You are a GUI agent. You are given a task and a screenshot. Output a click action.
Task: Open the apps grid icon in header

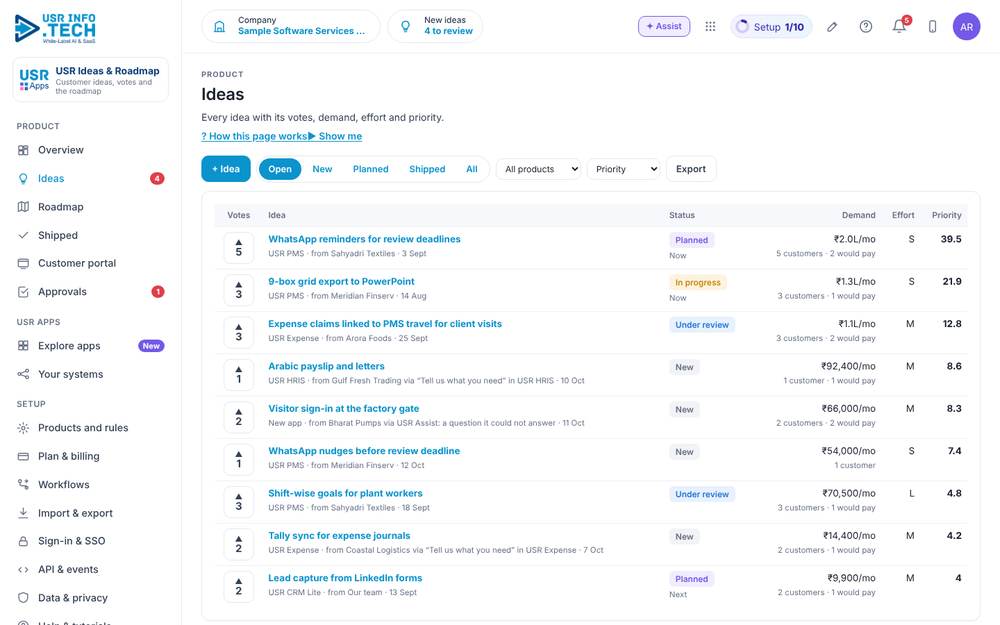tap(710, 26)
